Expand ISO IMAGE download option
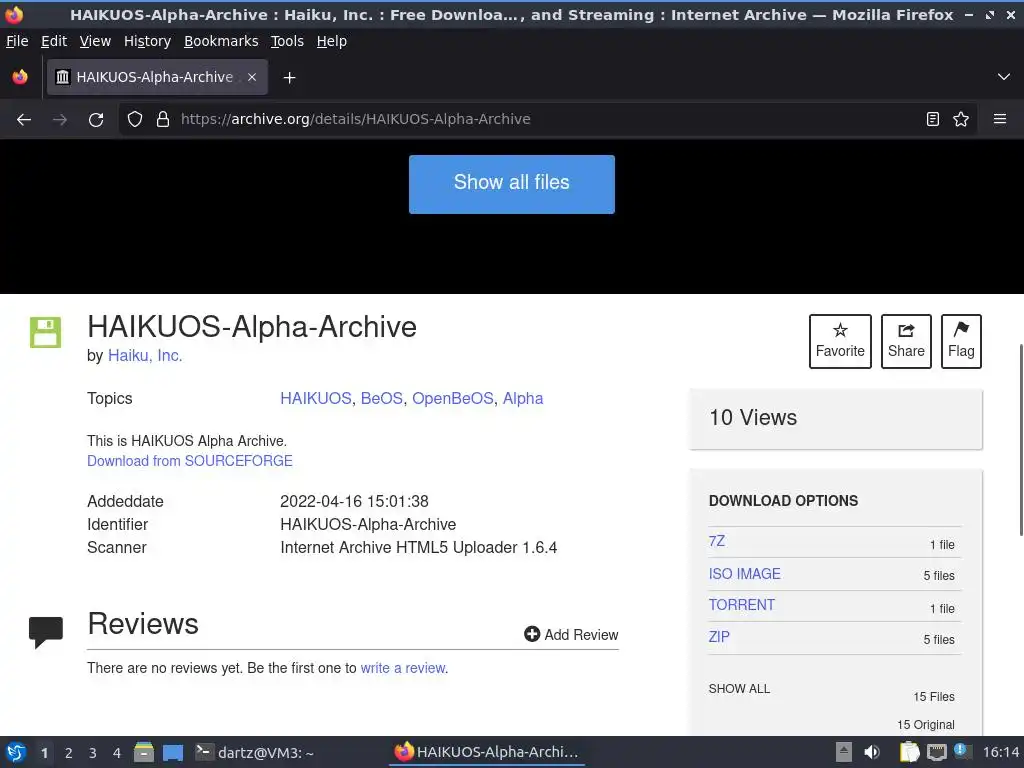Screen dimensions: 1024x768 click(744, 574)
